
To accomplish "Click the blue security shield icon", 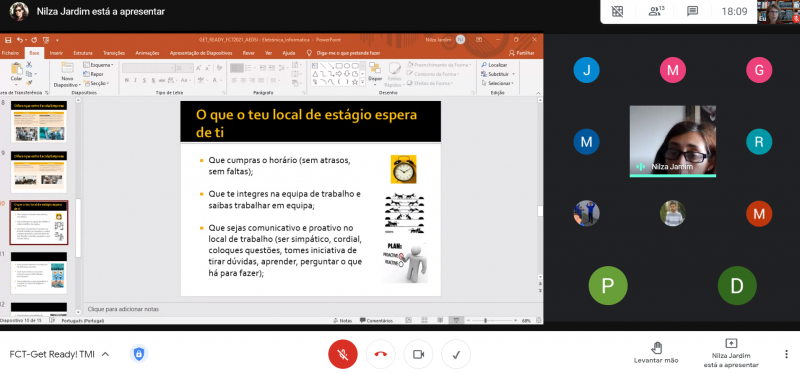I will point(139,354).
